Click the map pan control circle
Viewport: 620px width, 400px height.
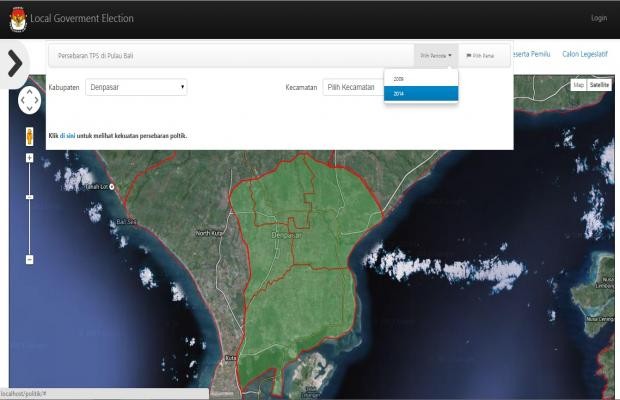tap(29, 101)
